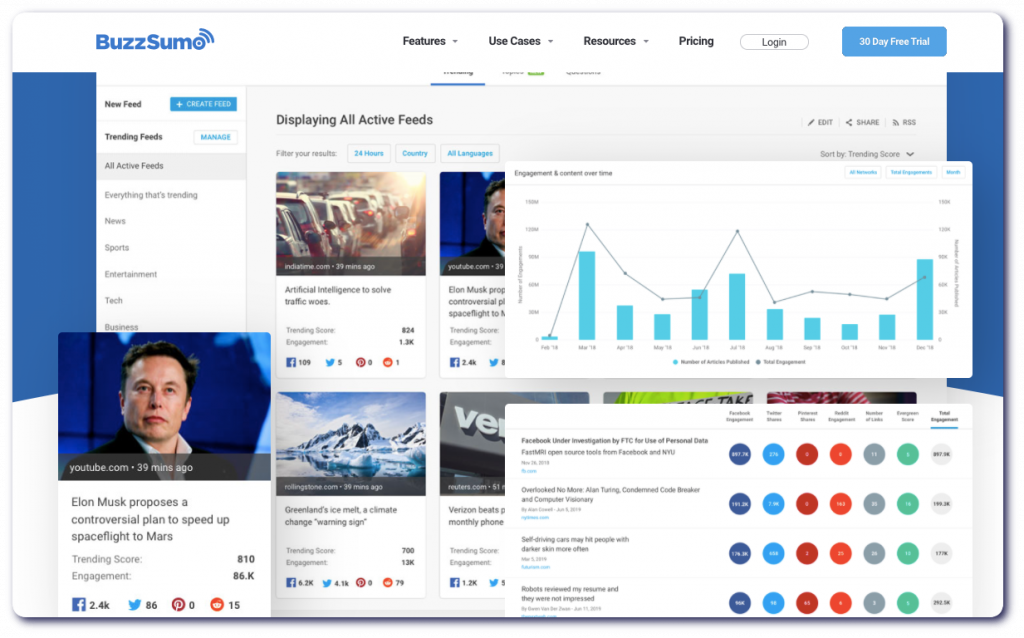This screenshot has width=1024, height=638.
Task: Sort by Twitter Shares column
Action: click(773, 416)
